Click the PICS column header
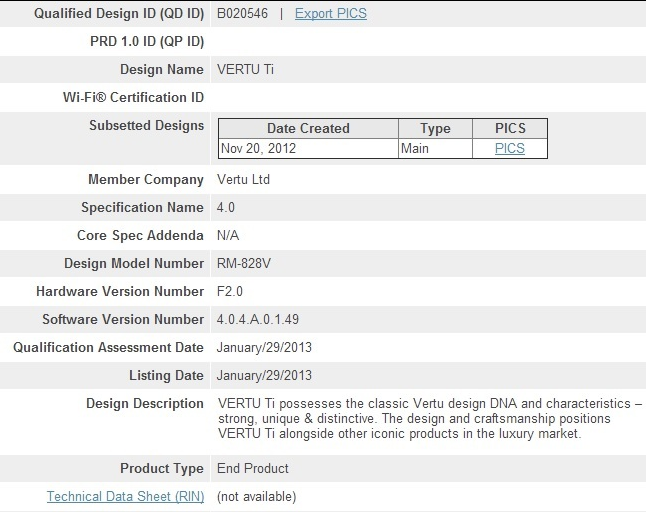The width and height of the screenshot is (646, 512). [x=510, y=129]
